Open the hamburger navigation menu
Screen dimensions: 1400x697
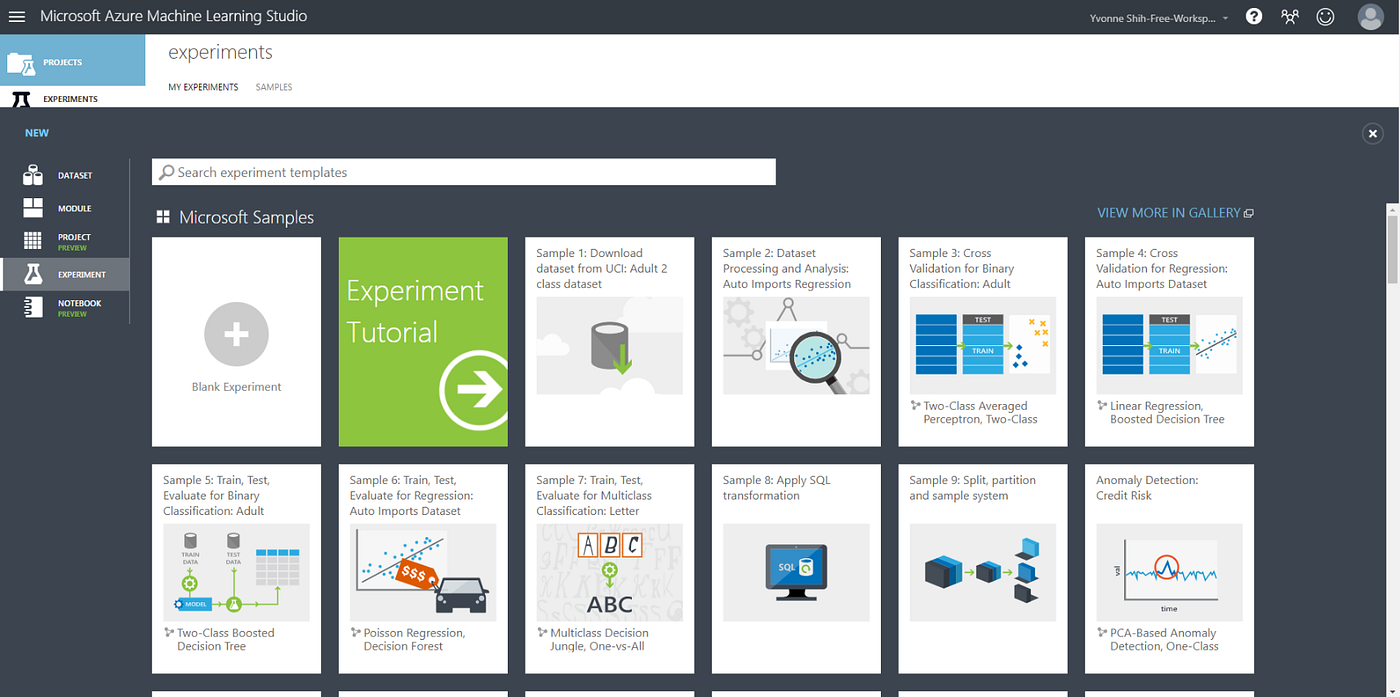(16, 16)
